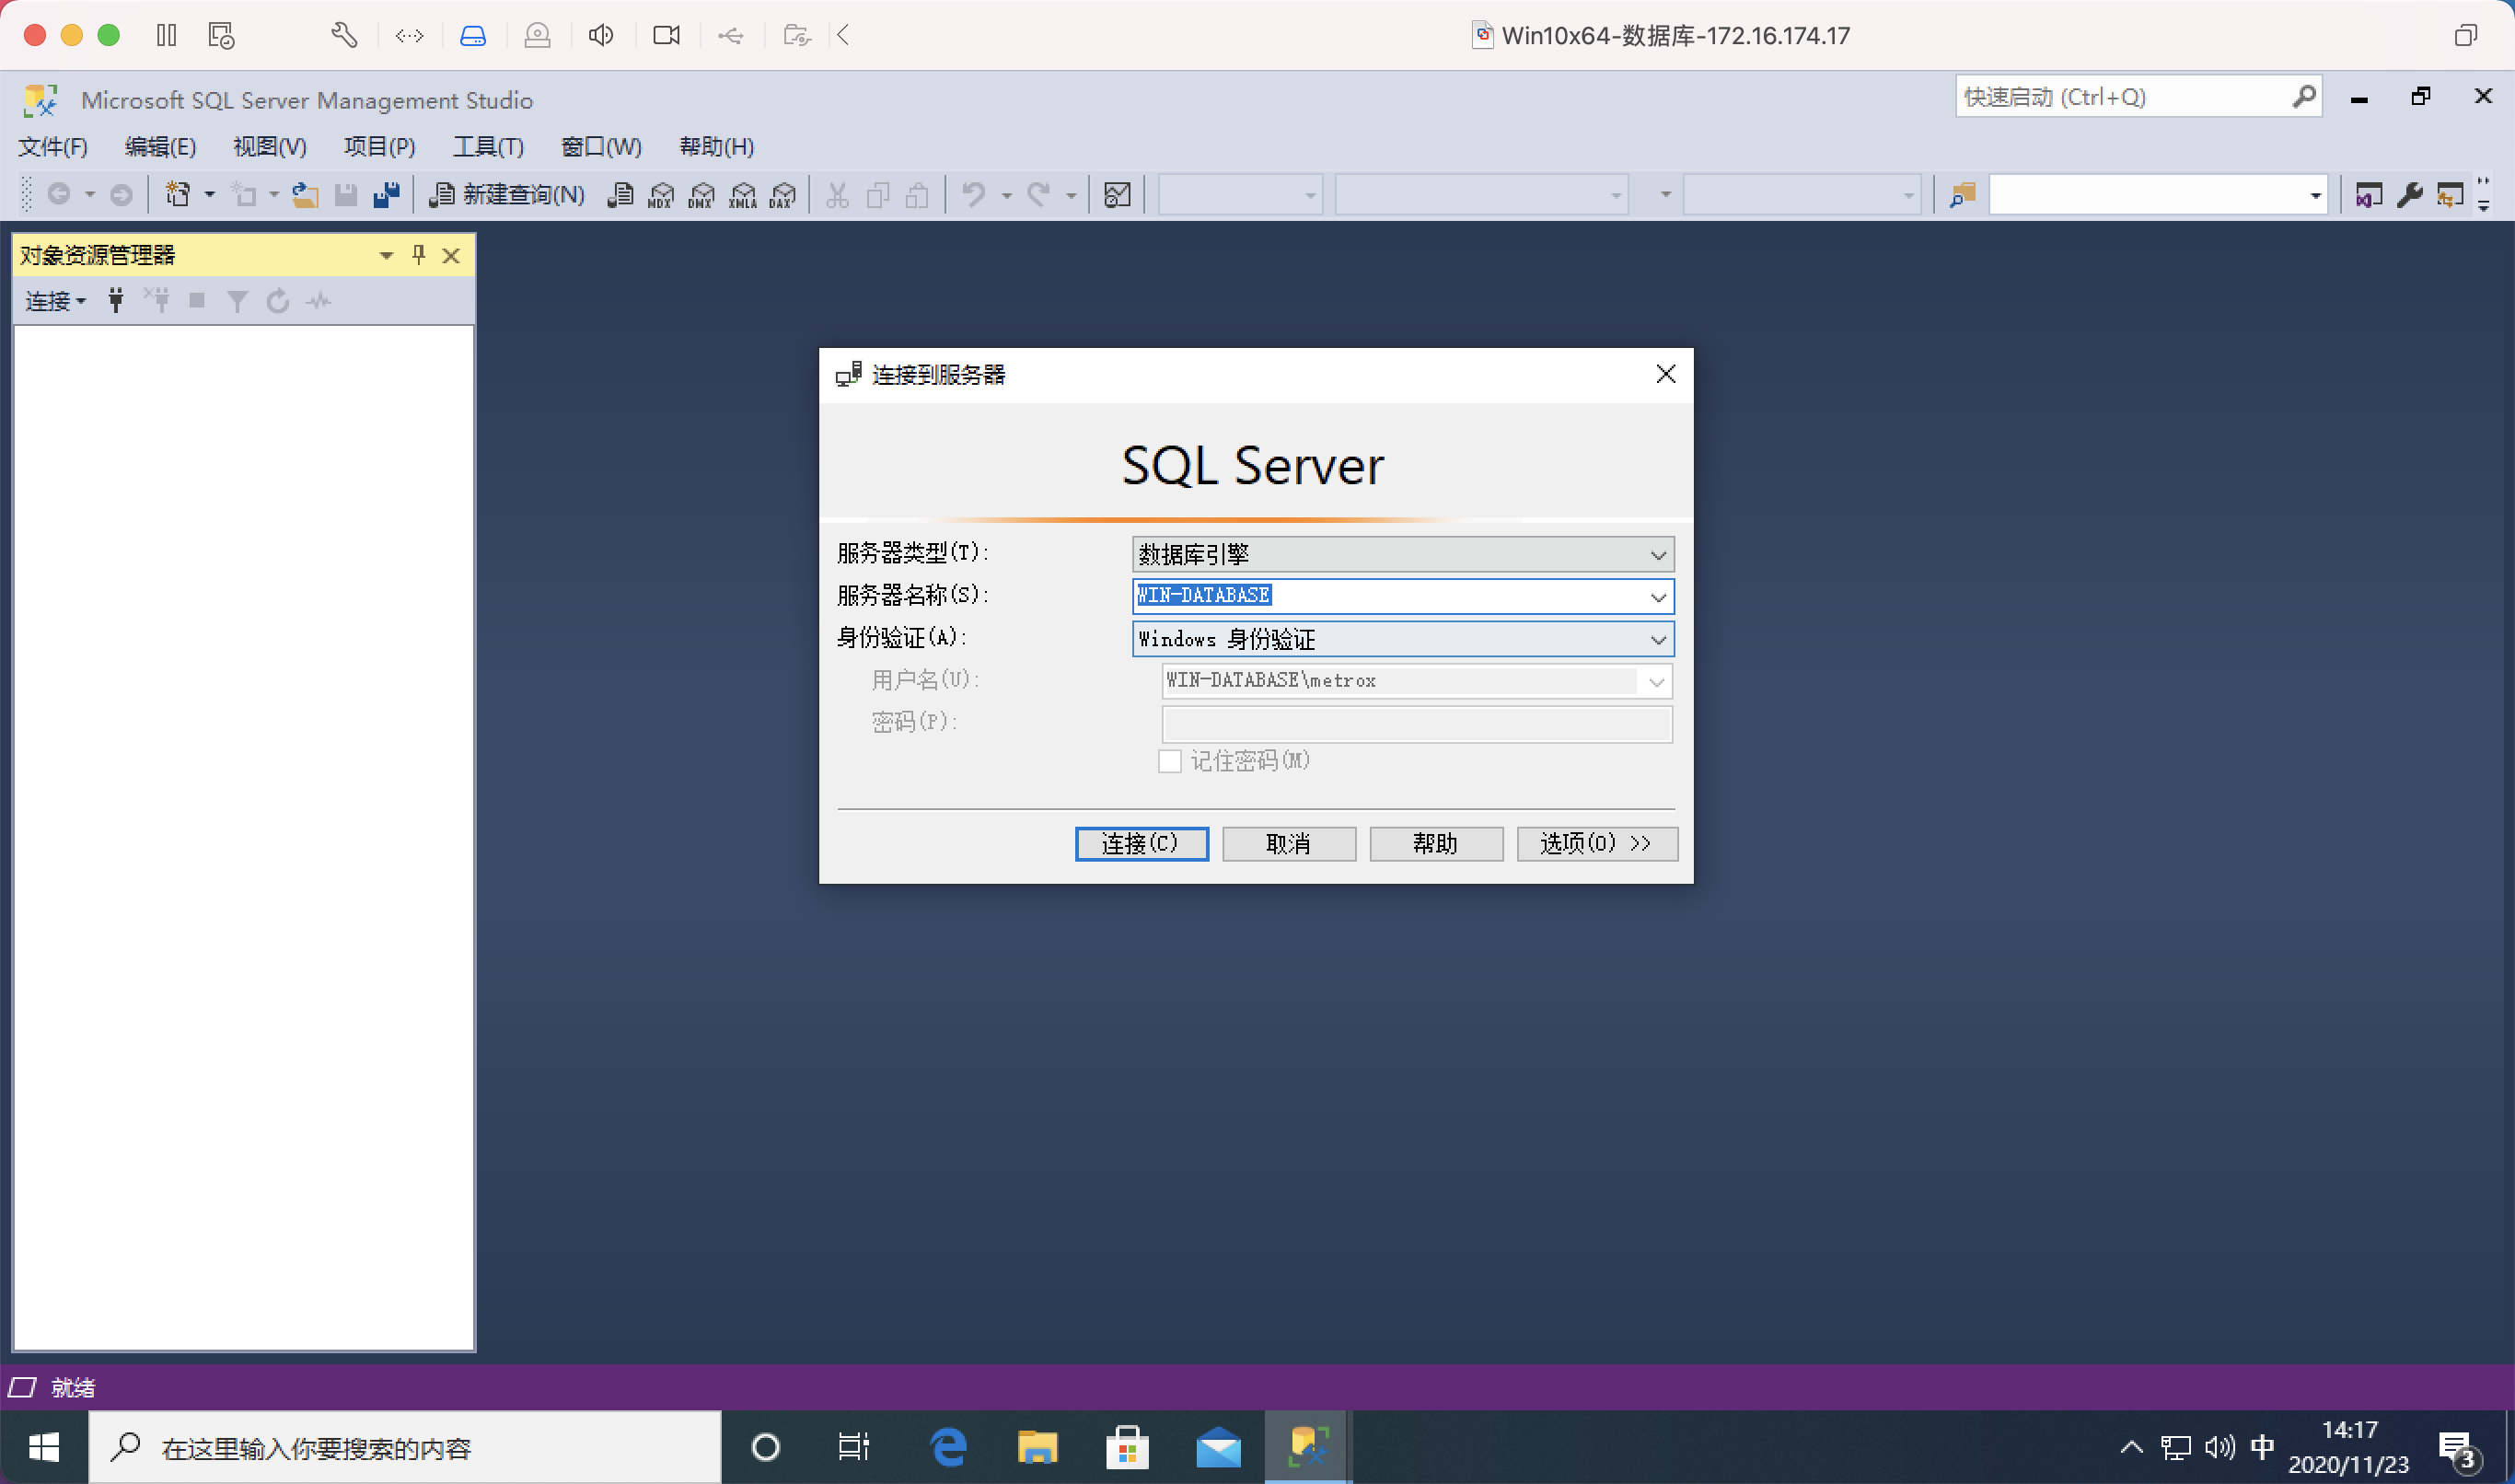Click the Object Explorer refresh icon
Viewport: 2515px width, 1484px height.
278,300
